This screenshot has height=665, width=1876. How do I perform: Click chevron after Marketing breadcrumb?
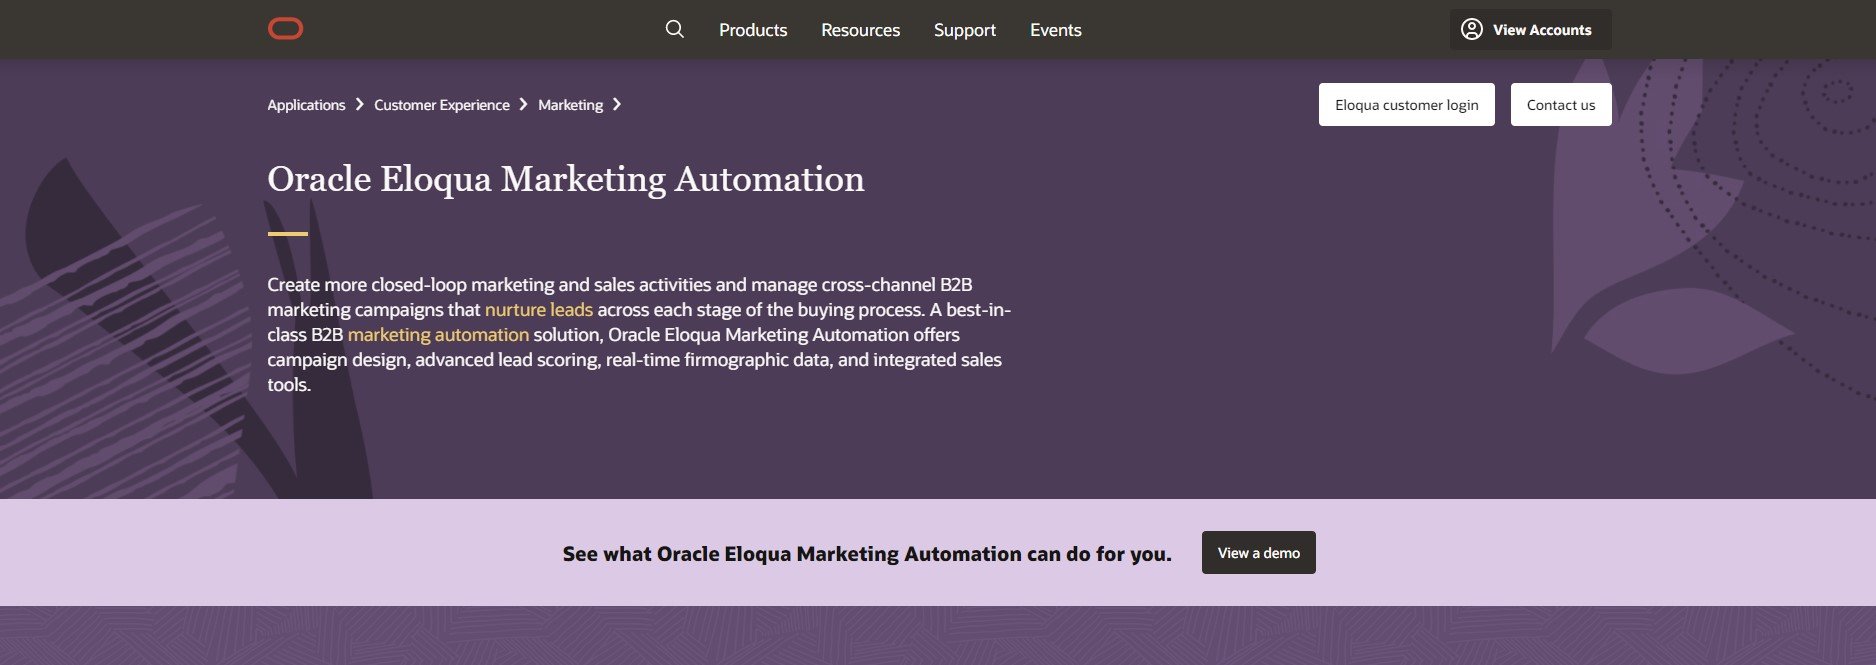point(617,104)
